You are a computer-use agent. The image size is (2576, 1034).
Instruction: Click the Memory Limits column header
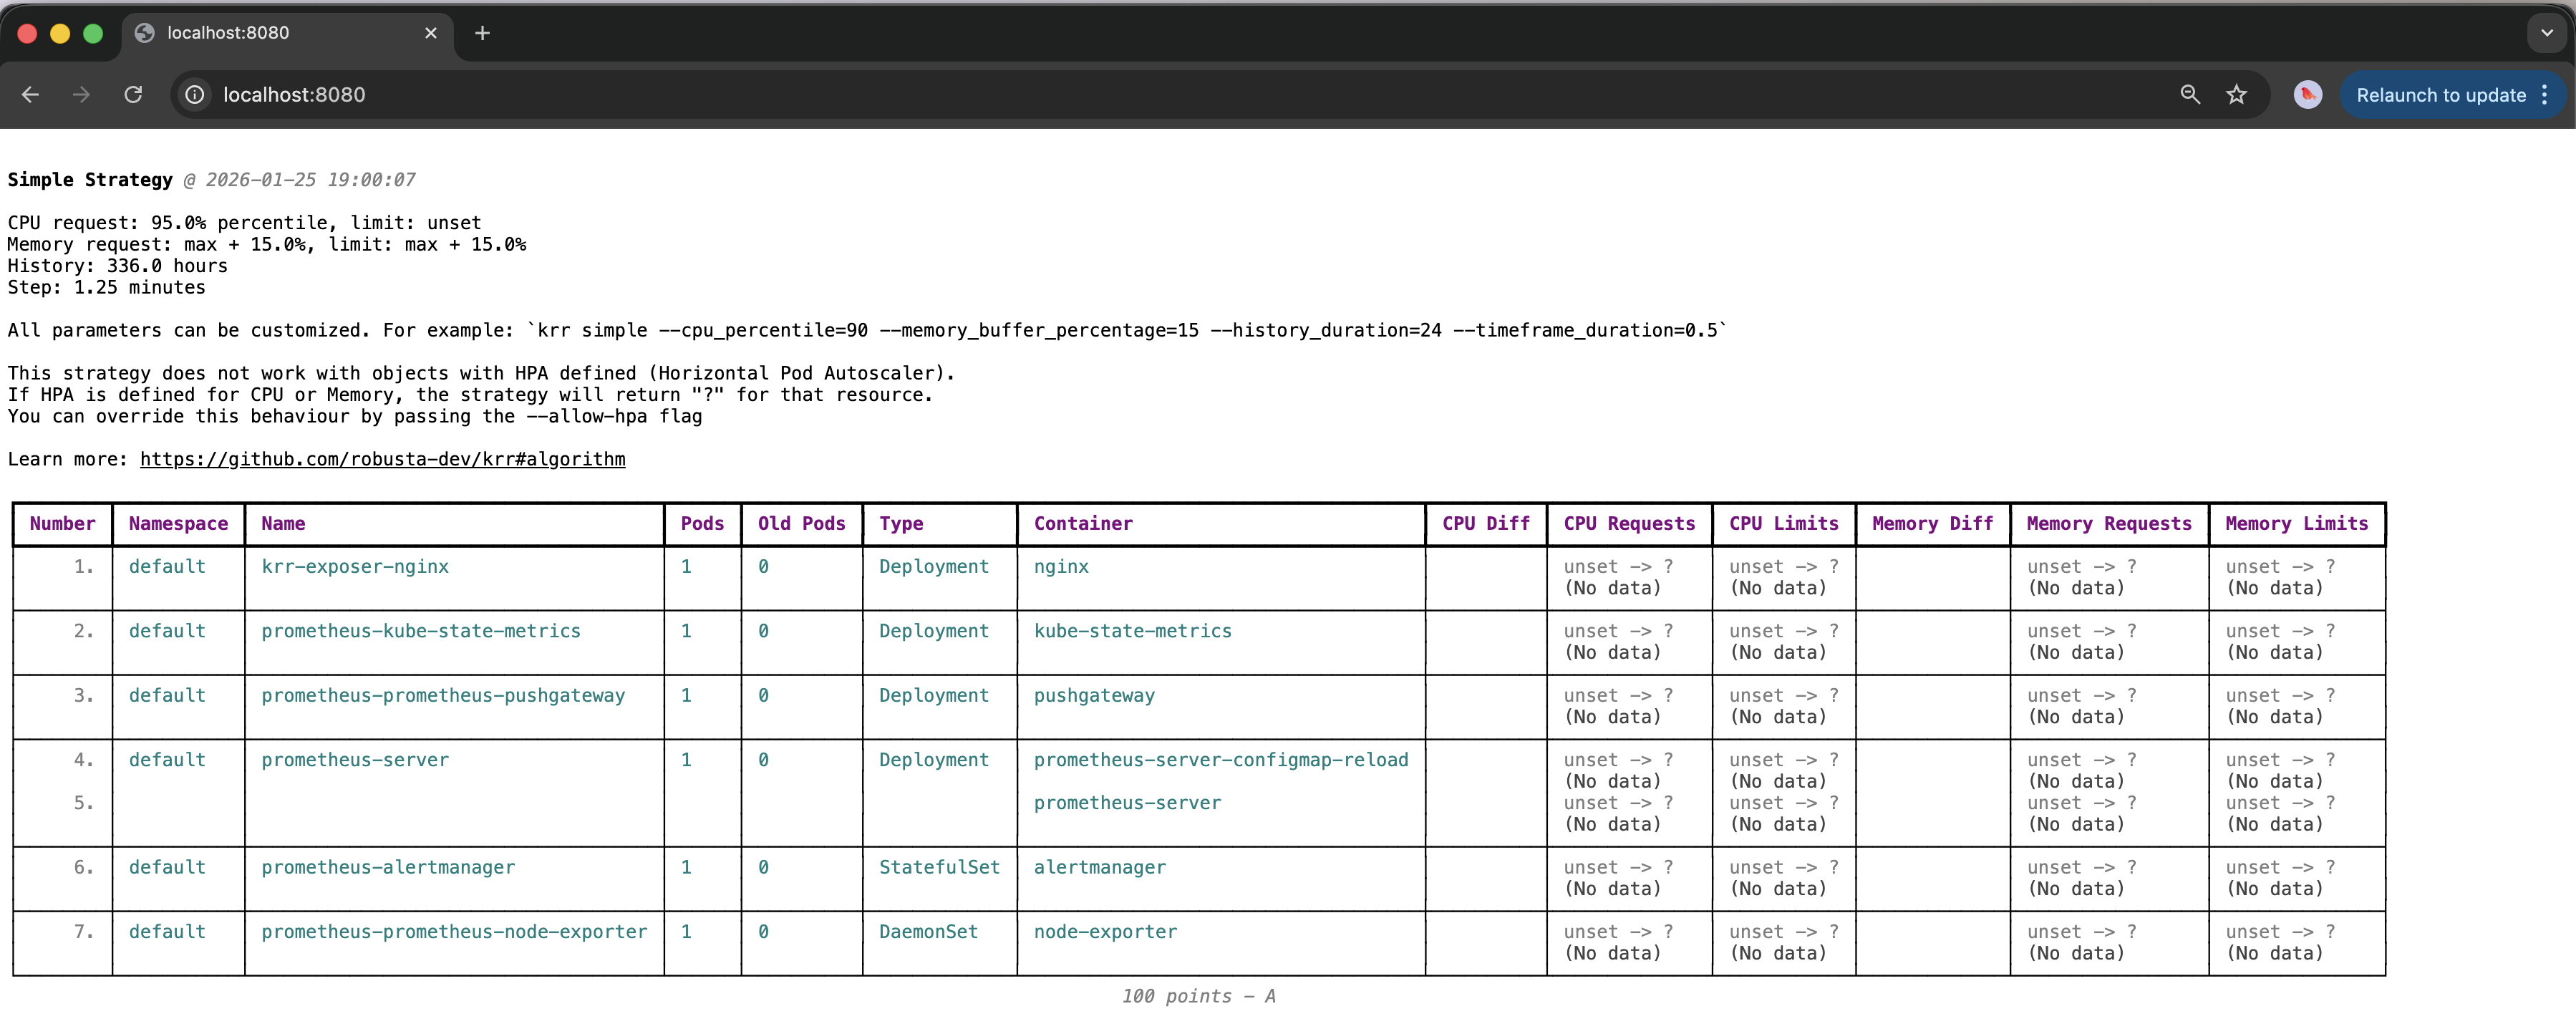2296,523
